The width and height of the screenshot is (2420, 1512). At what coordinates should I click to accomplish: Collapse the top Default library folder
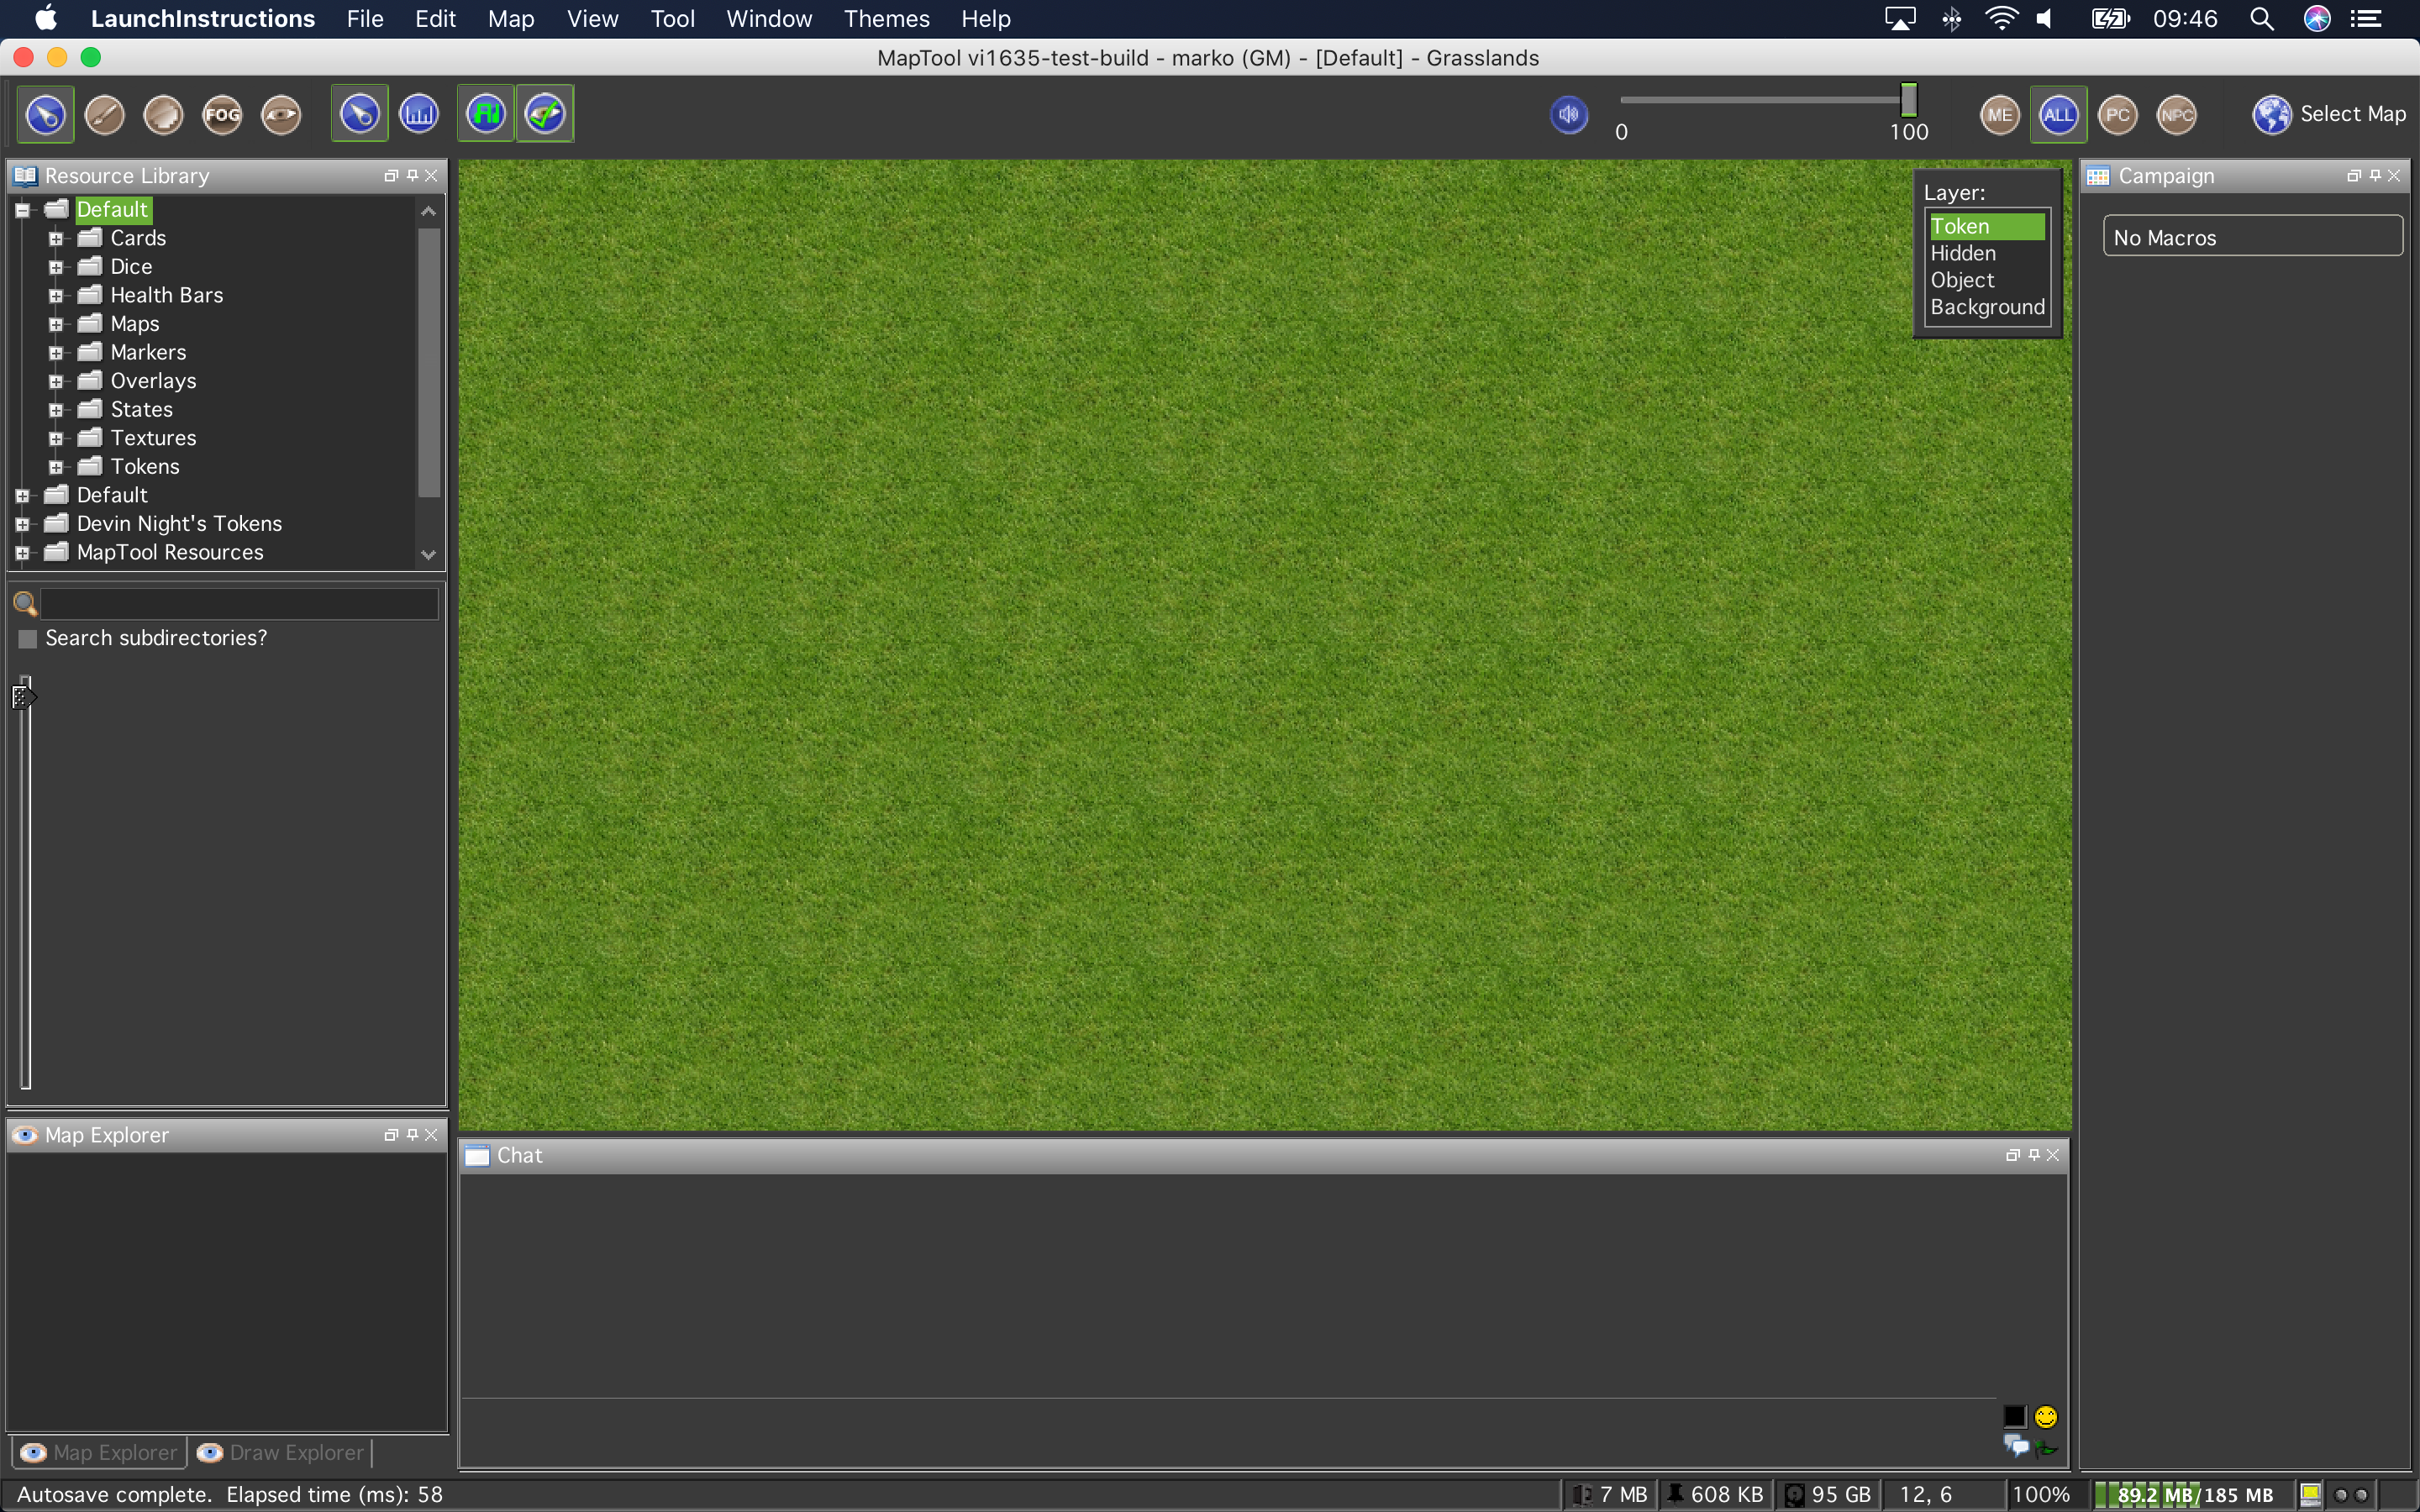(x=22, y=210)
